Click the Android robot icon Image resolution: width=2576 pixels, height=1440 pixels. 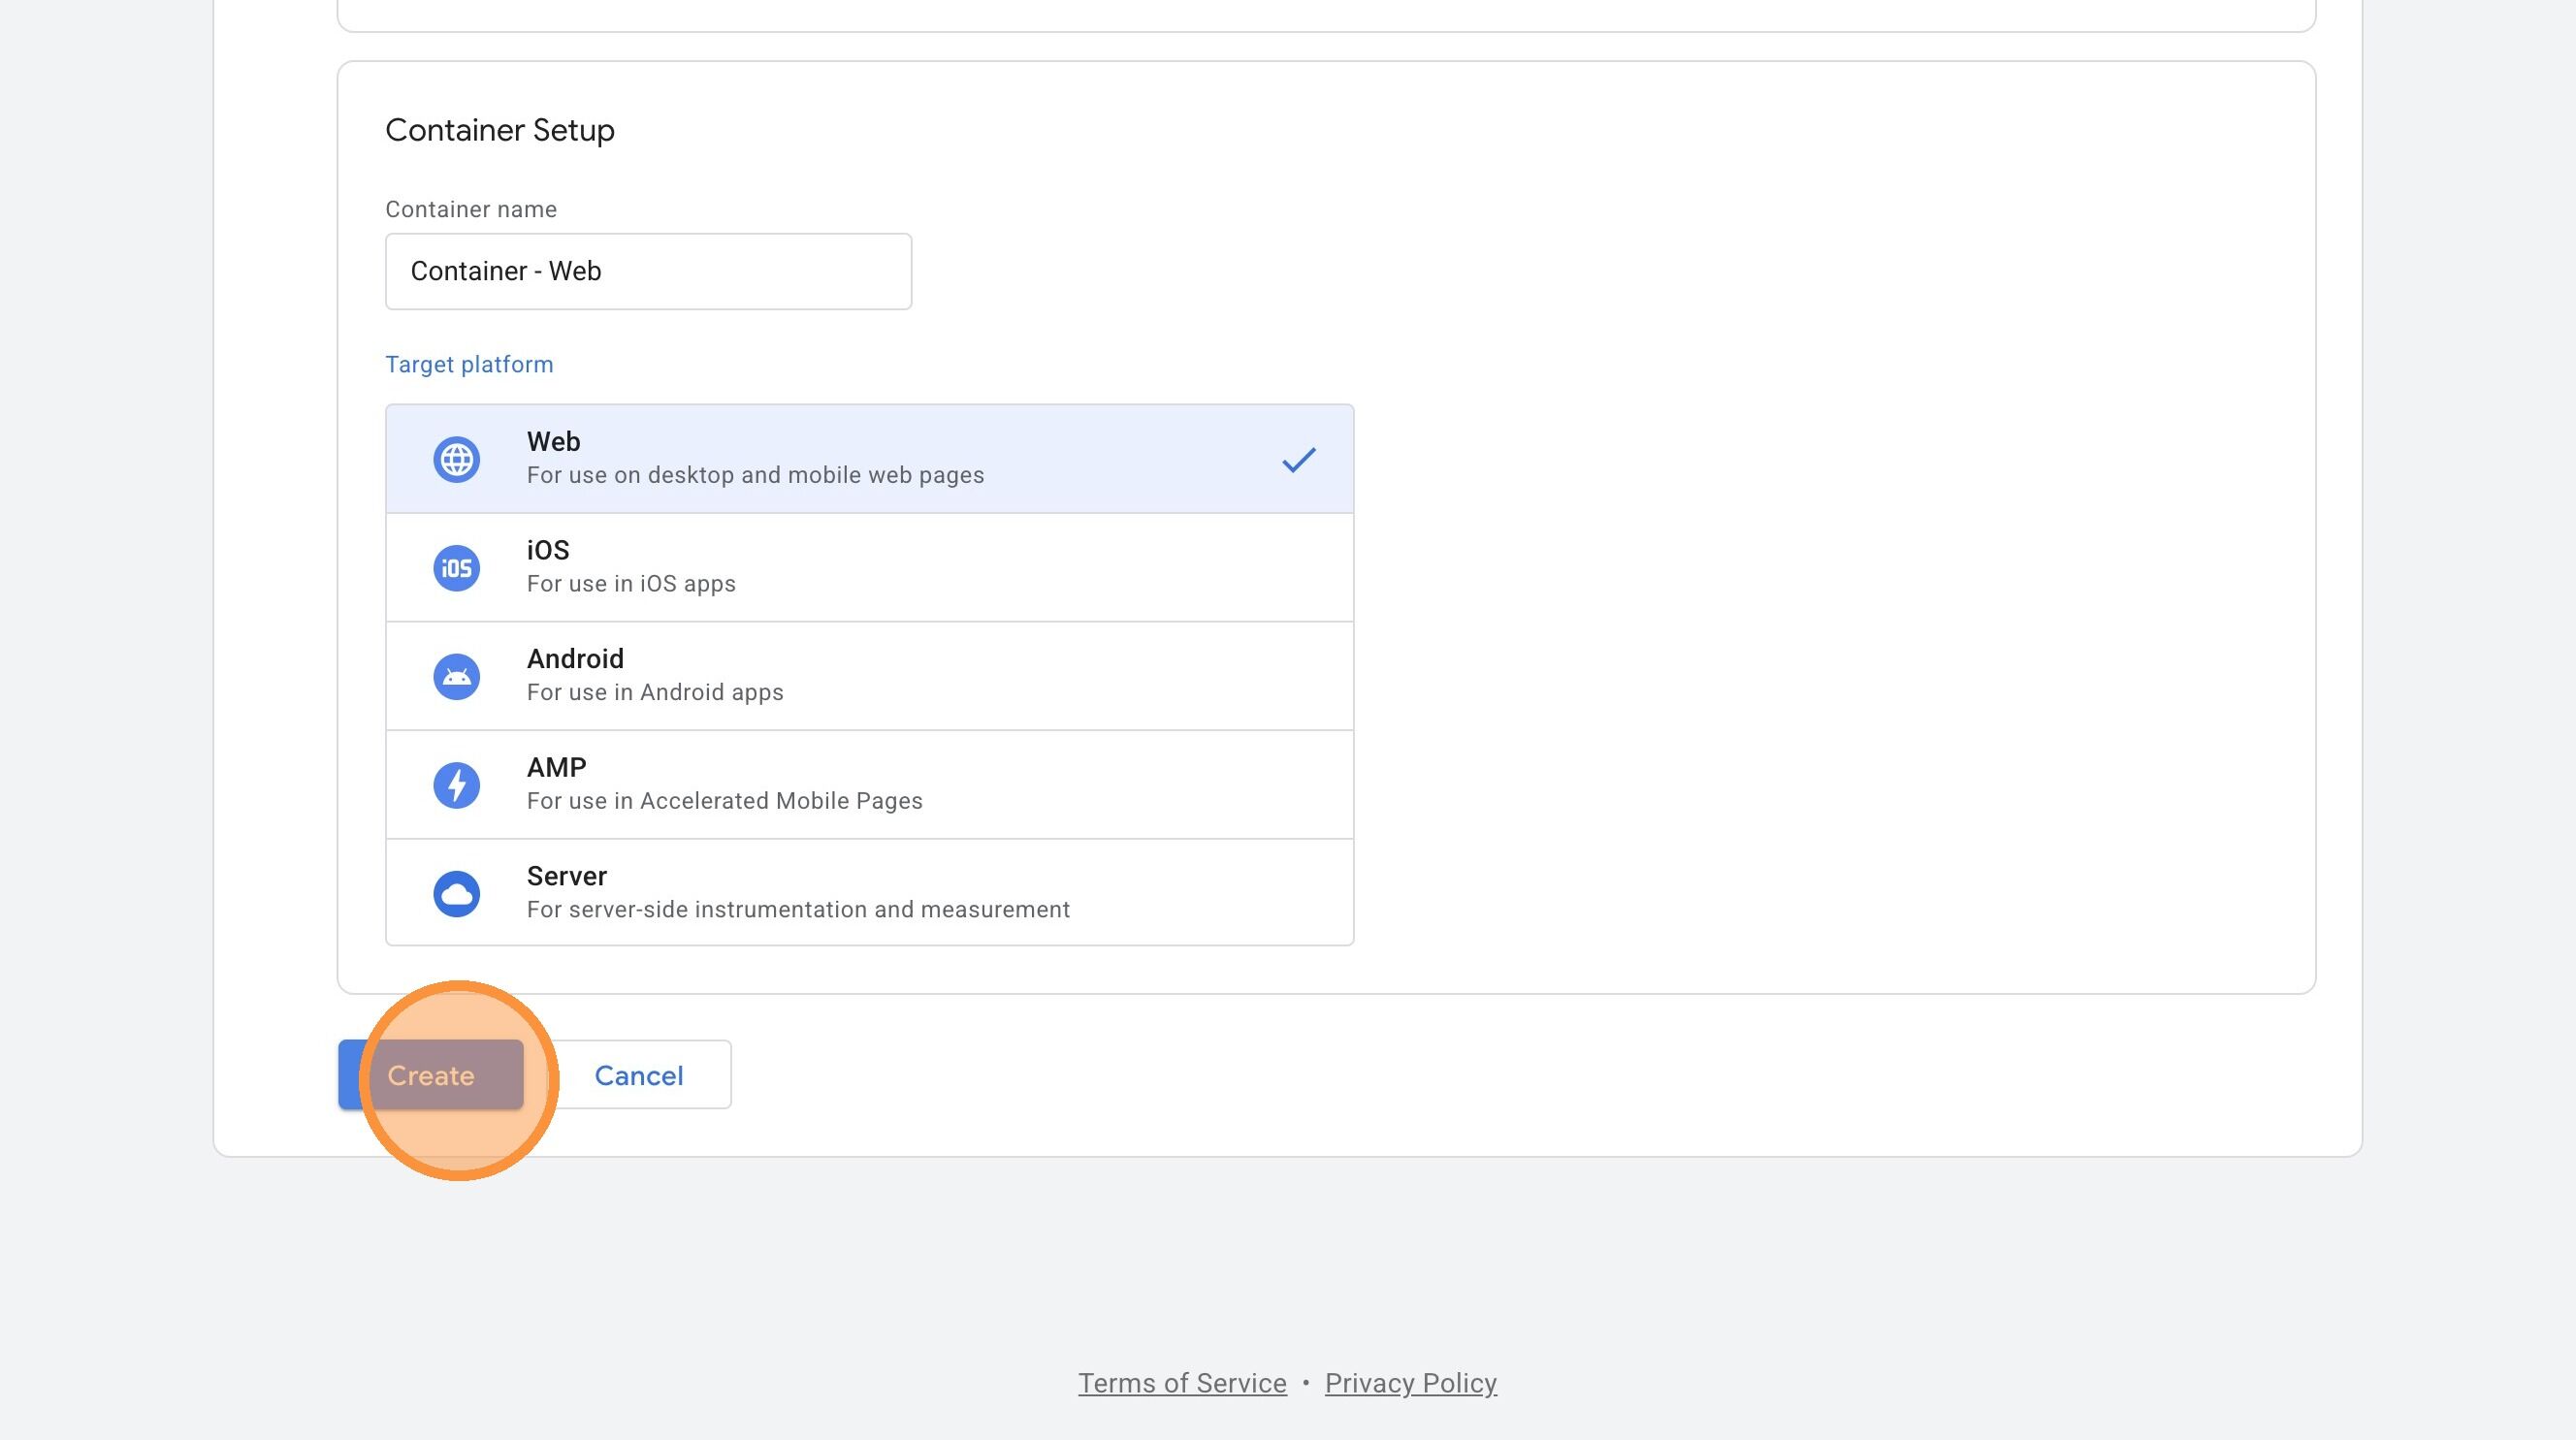(x=457, y=675)
